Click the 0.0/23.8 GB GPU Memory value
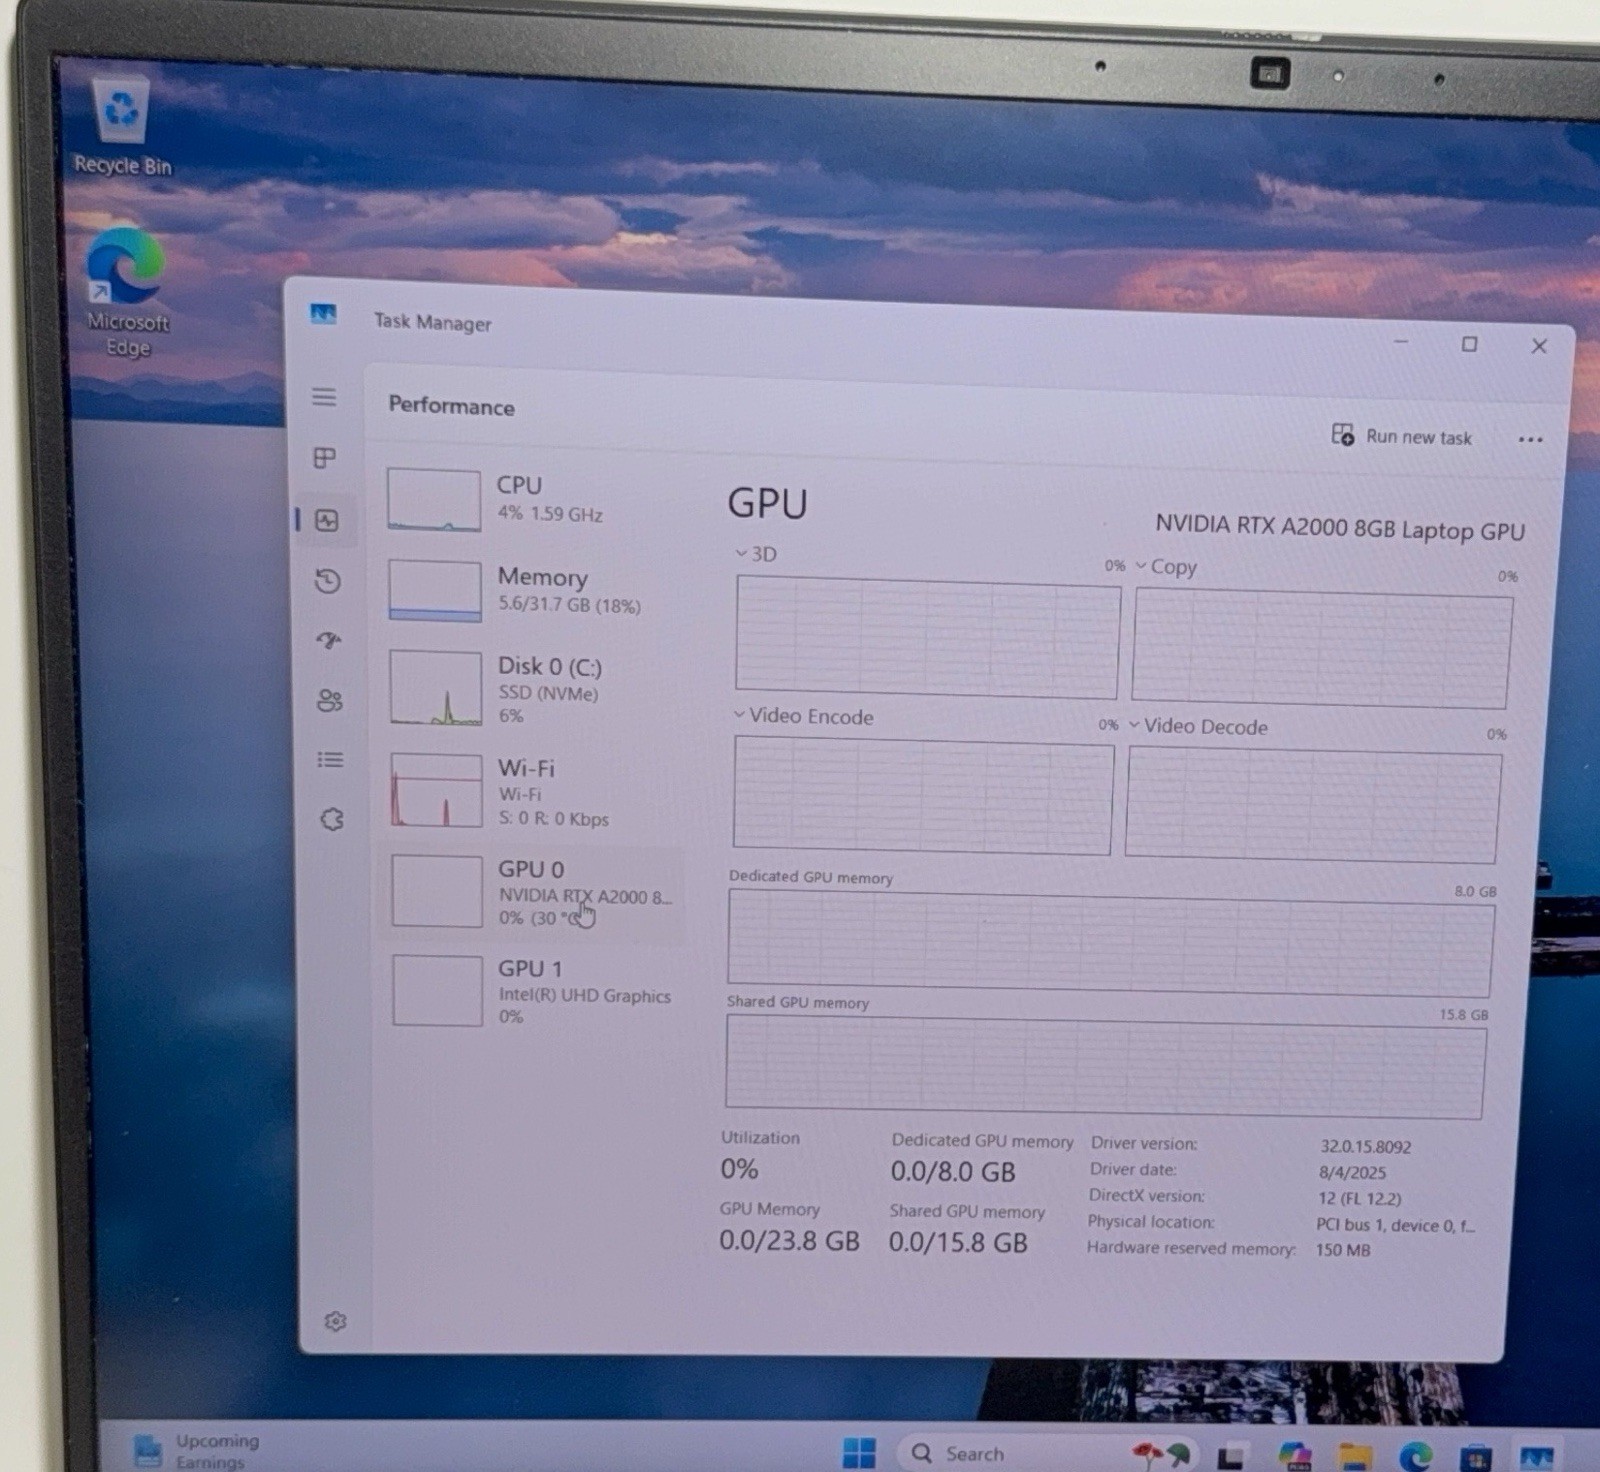The image size is (1600, 1472). point(789,1241)
